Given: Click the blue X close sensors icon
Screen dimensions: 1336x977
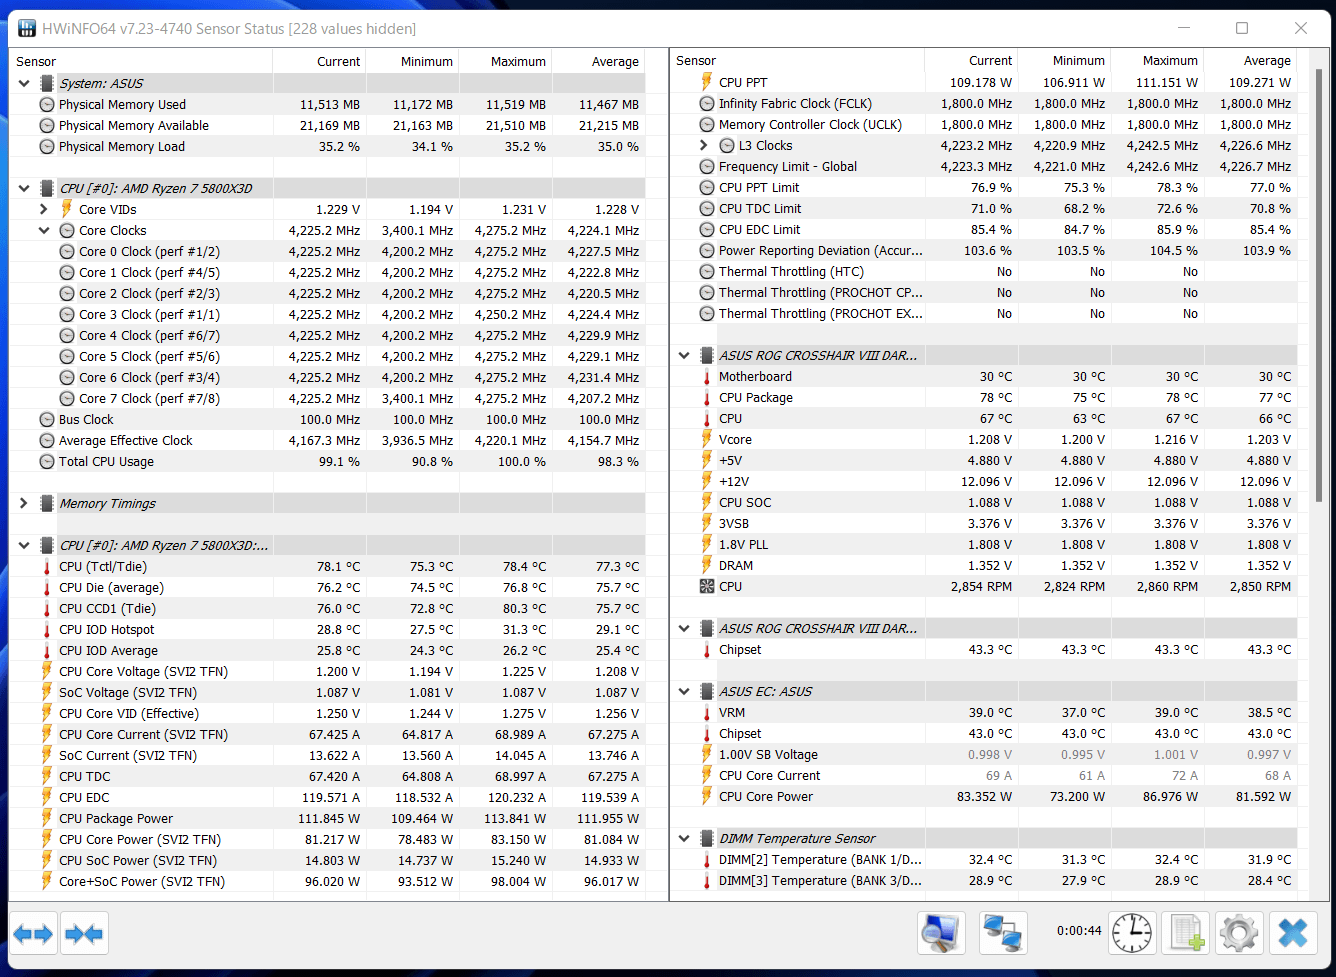Looking at the screenshot, I should click(1293, 933).
